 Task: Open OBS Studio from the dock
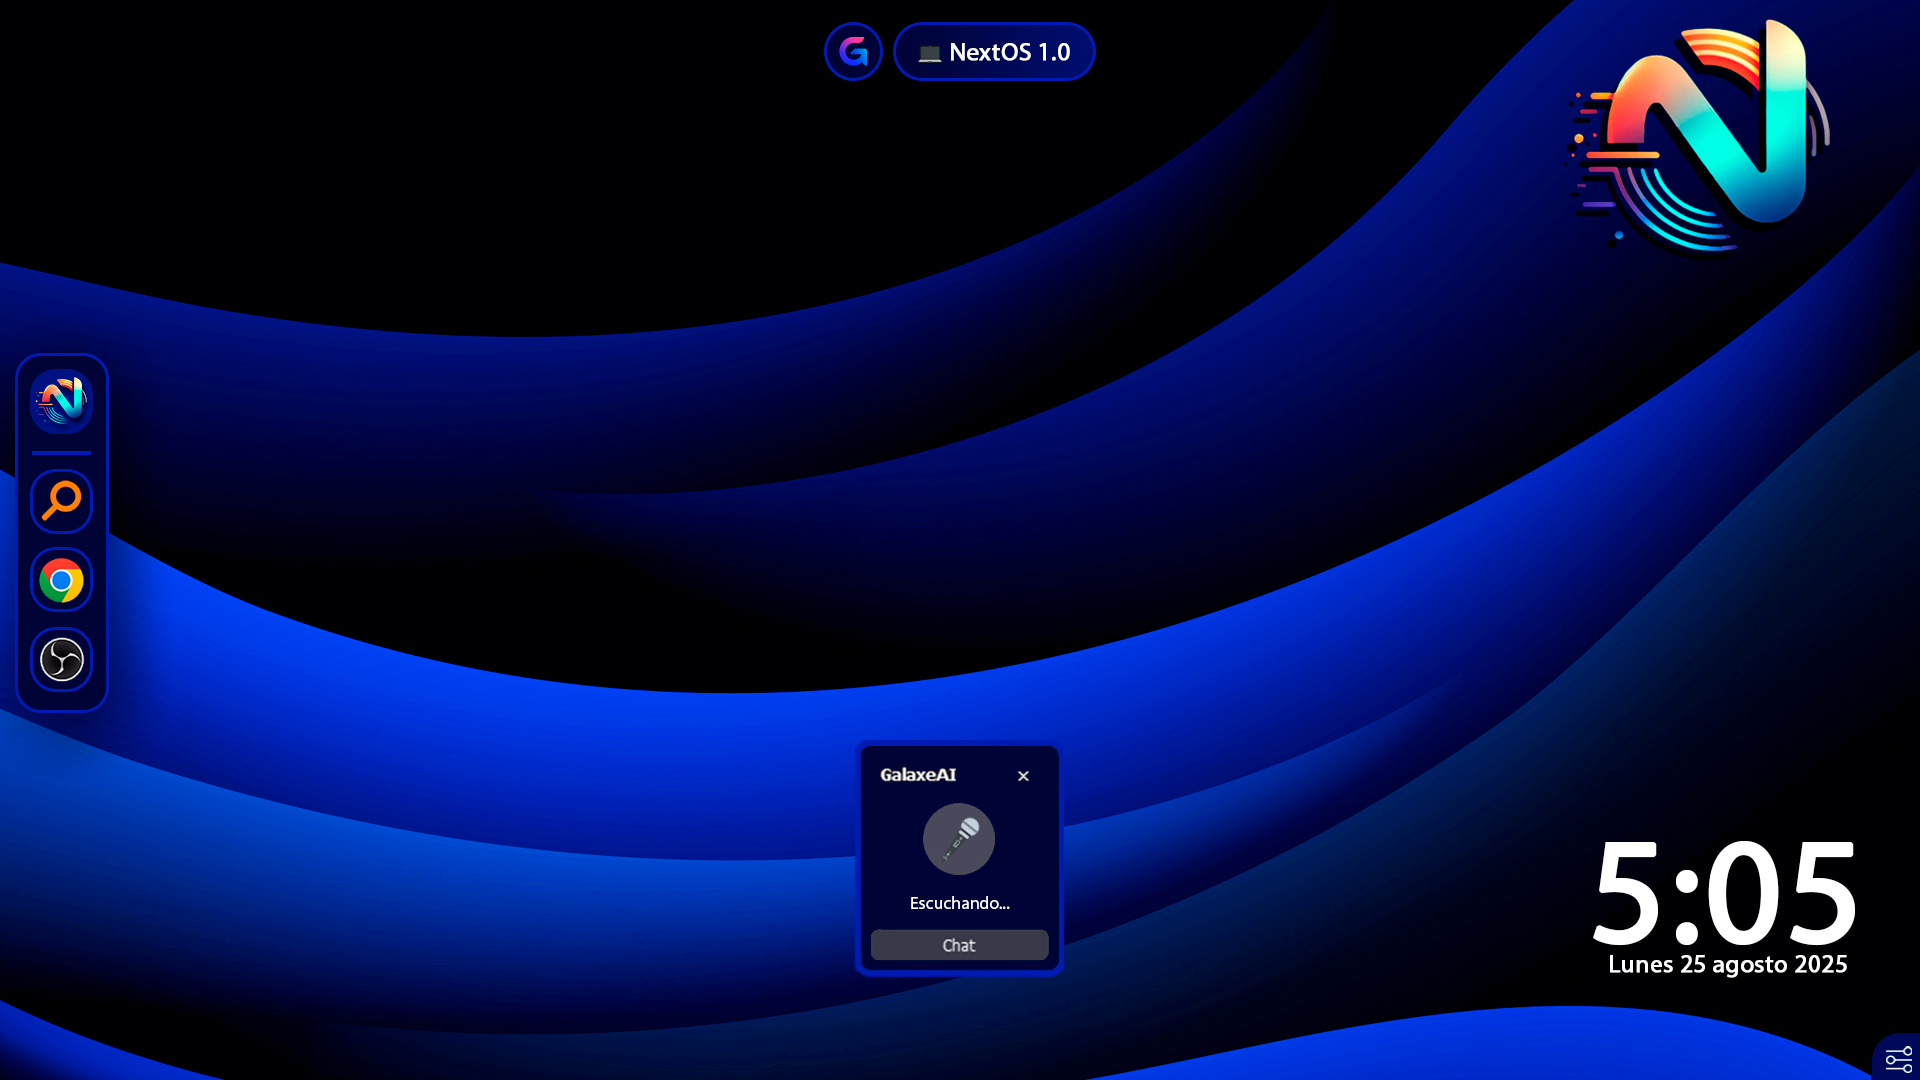point(61,658)
